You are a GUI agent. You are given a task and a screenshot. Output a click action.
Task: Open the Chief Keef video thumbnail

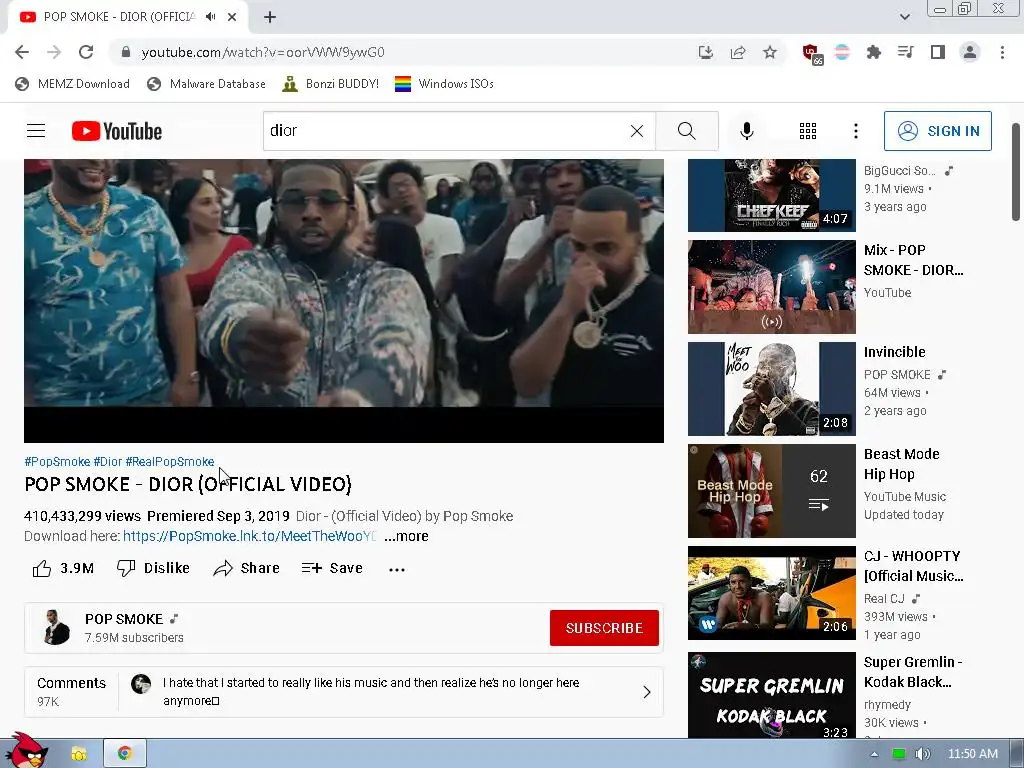[771, 195]
